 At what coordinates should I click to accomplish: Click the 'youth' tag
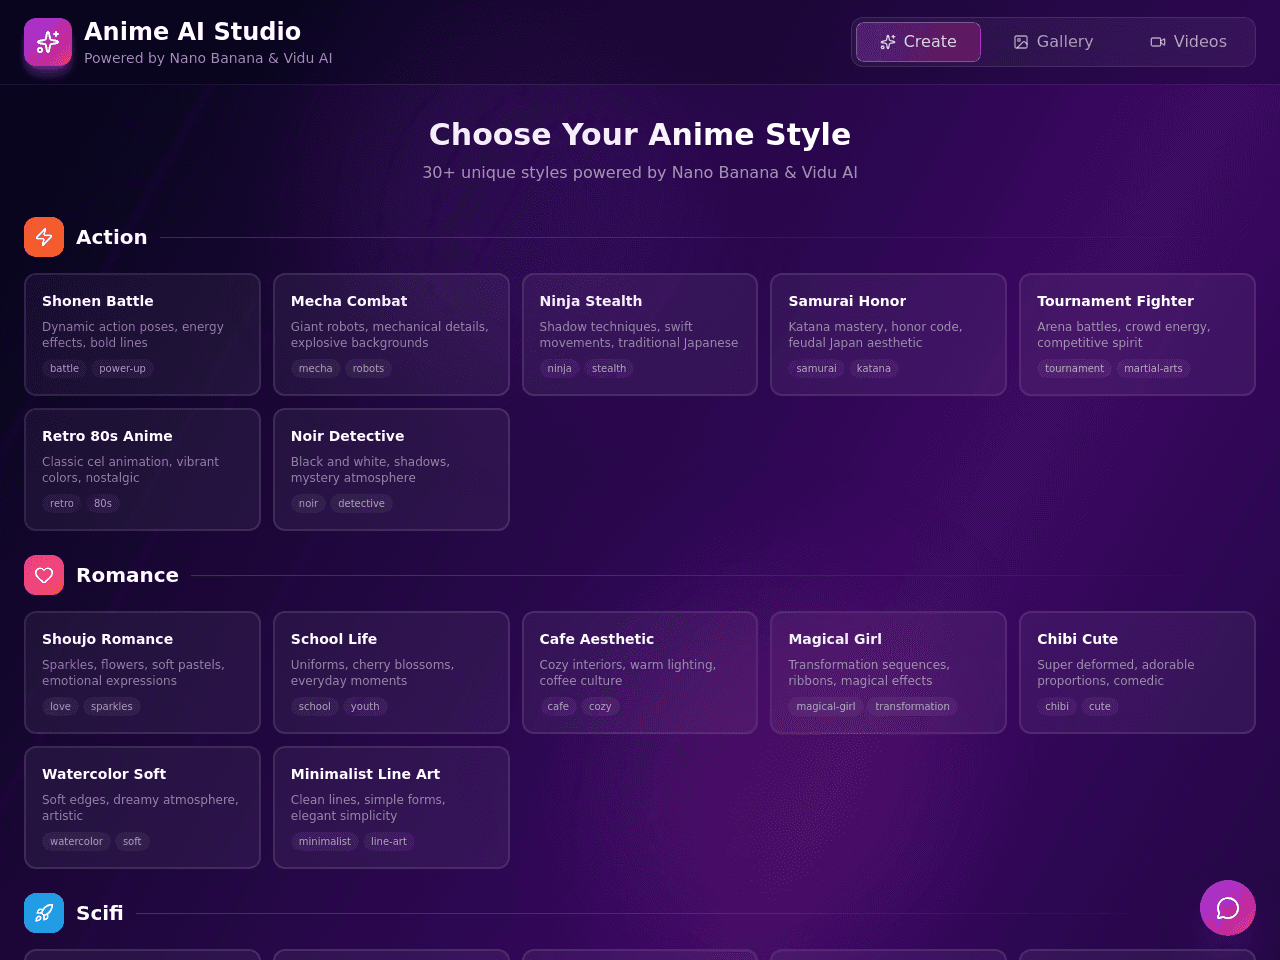(x=365, y=706)
